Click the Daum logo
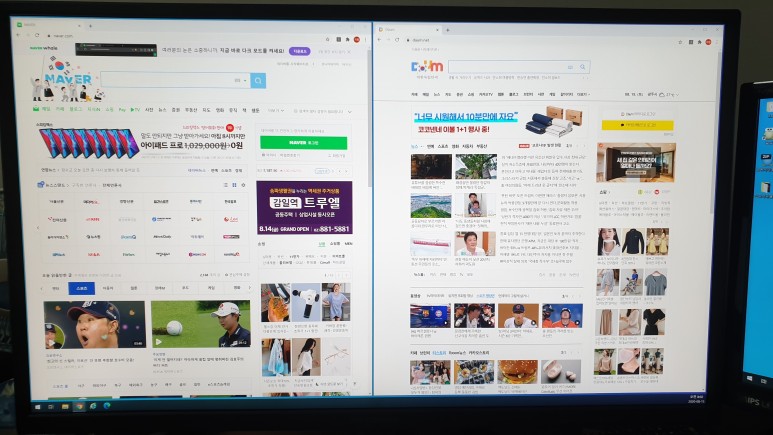The height and width of the screenshot is (435, 773). click(426, 67)
